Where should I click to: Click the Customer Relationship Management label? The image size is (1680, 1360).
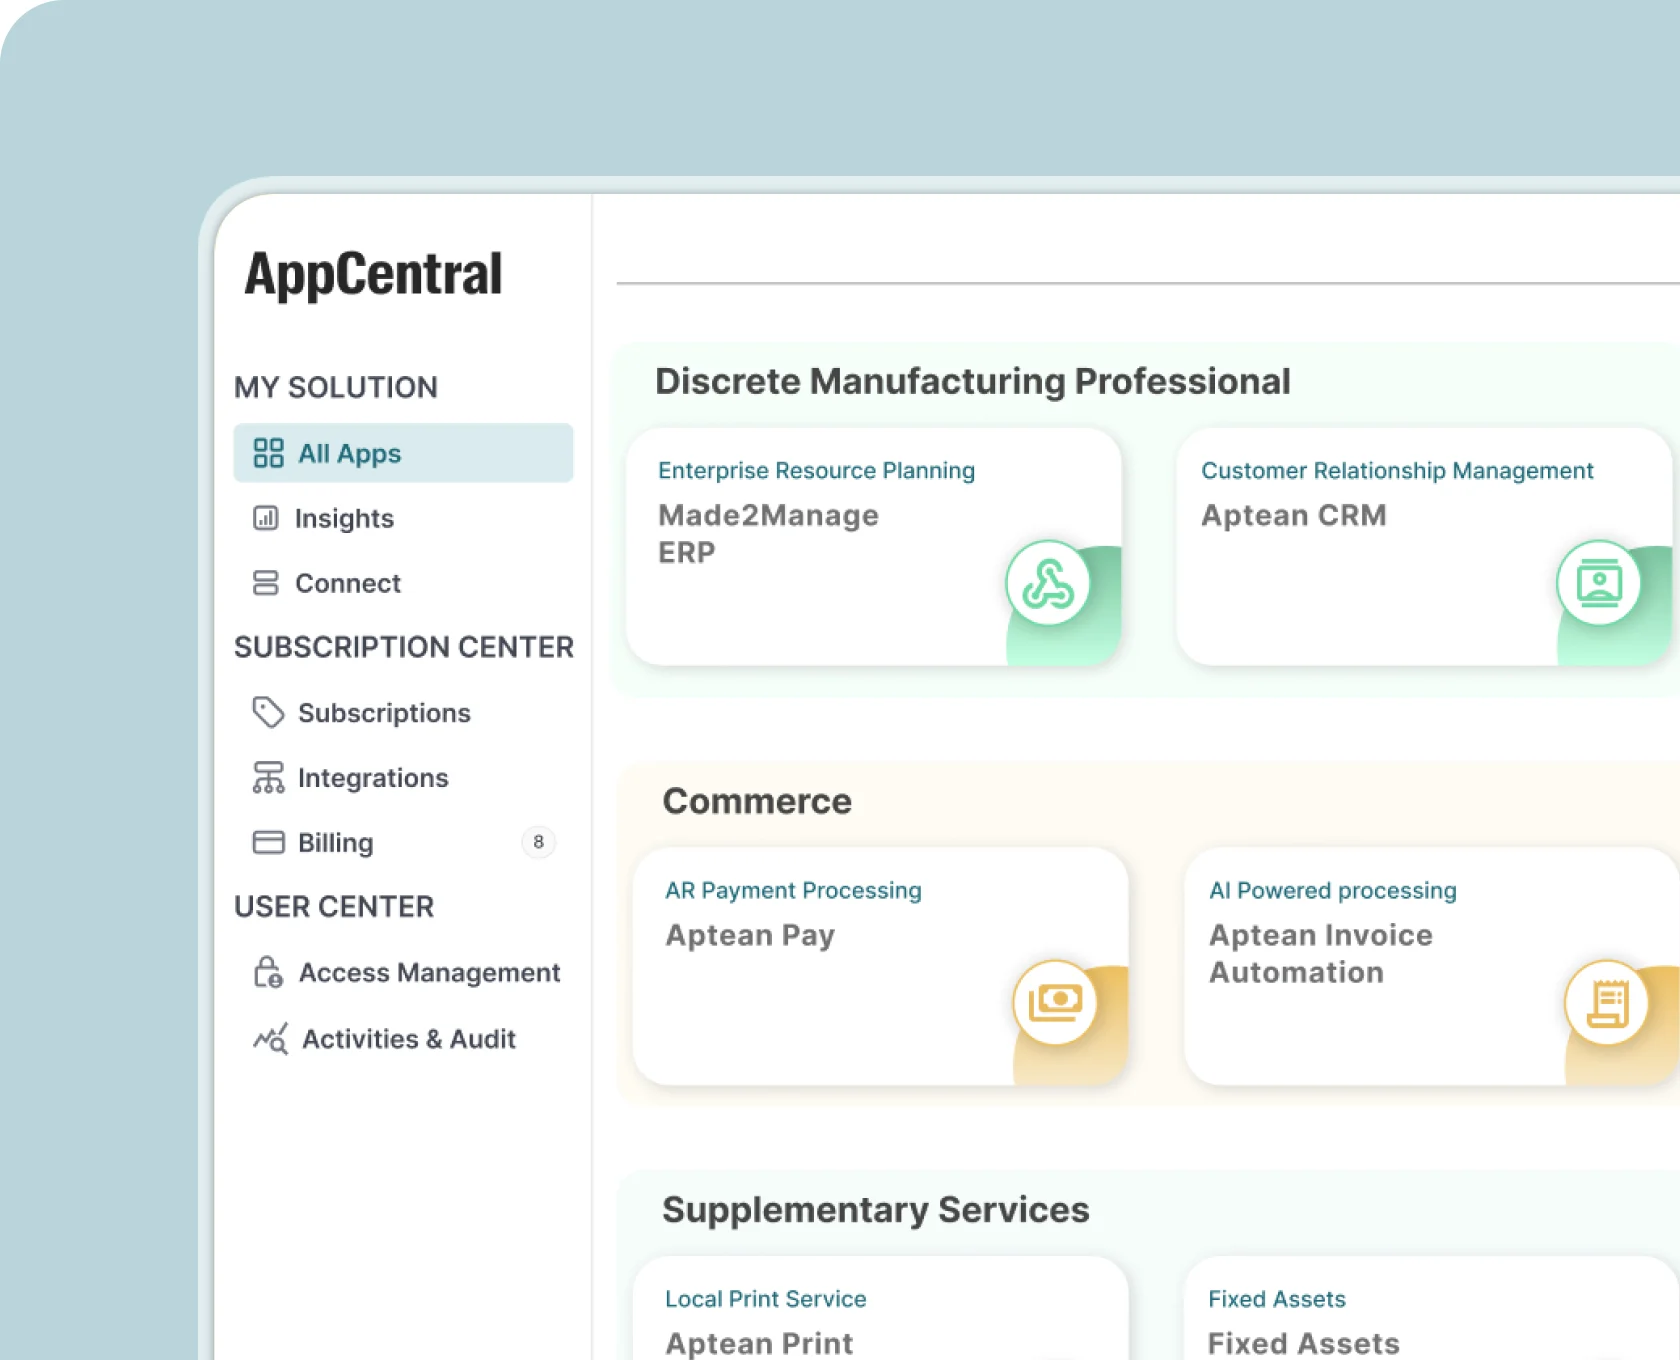click(x=1397, y=470)
